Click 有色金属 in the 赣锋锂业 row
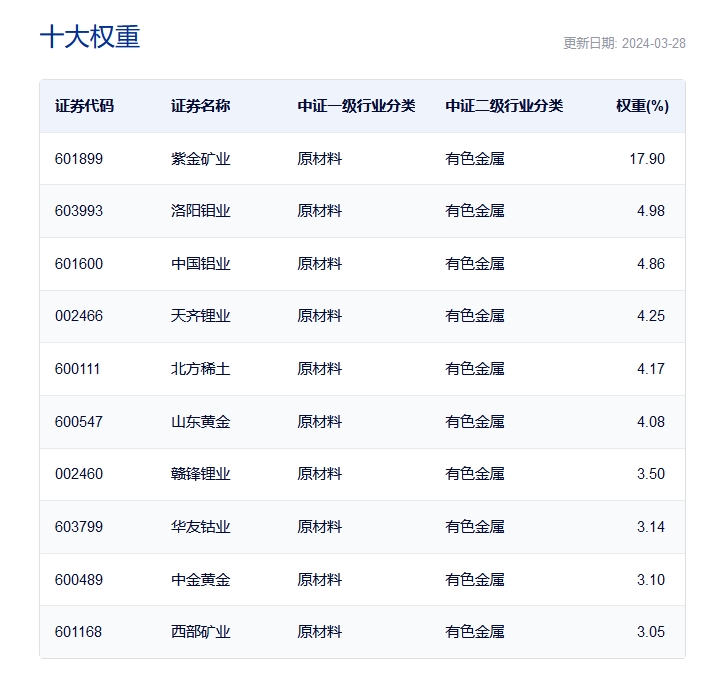This screenshot has height=675, width=726. coord(475,474)
